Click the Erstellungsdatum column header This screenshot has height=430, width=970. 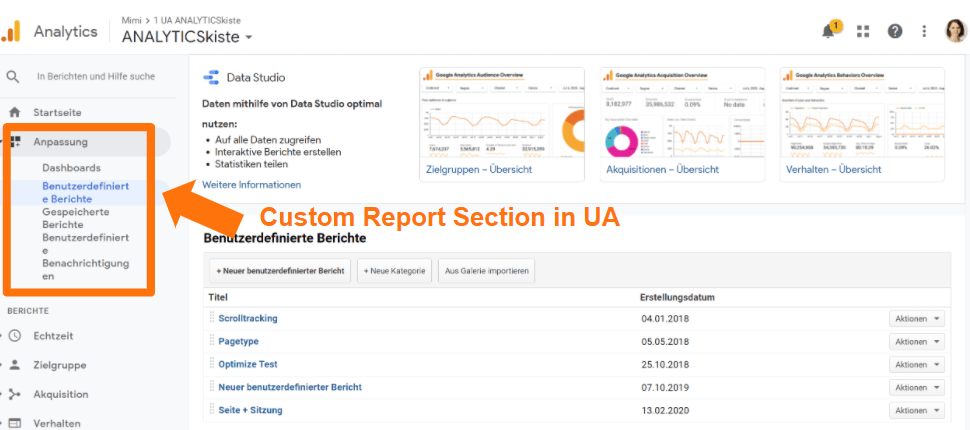677,298
